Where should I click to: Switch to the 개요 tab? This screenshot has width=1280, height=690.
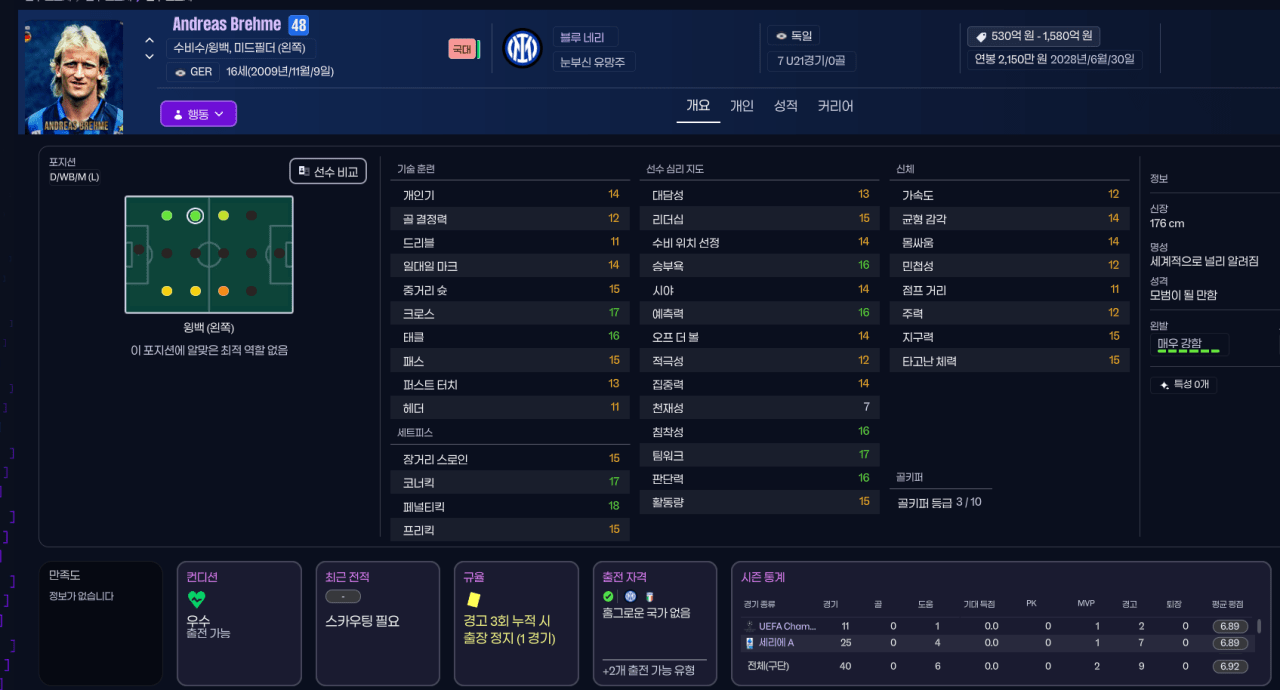(698, 106)
